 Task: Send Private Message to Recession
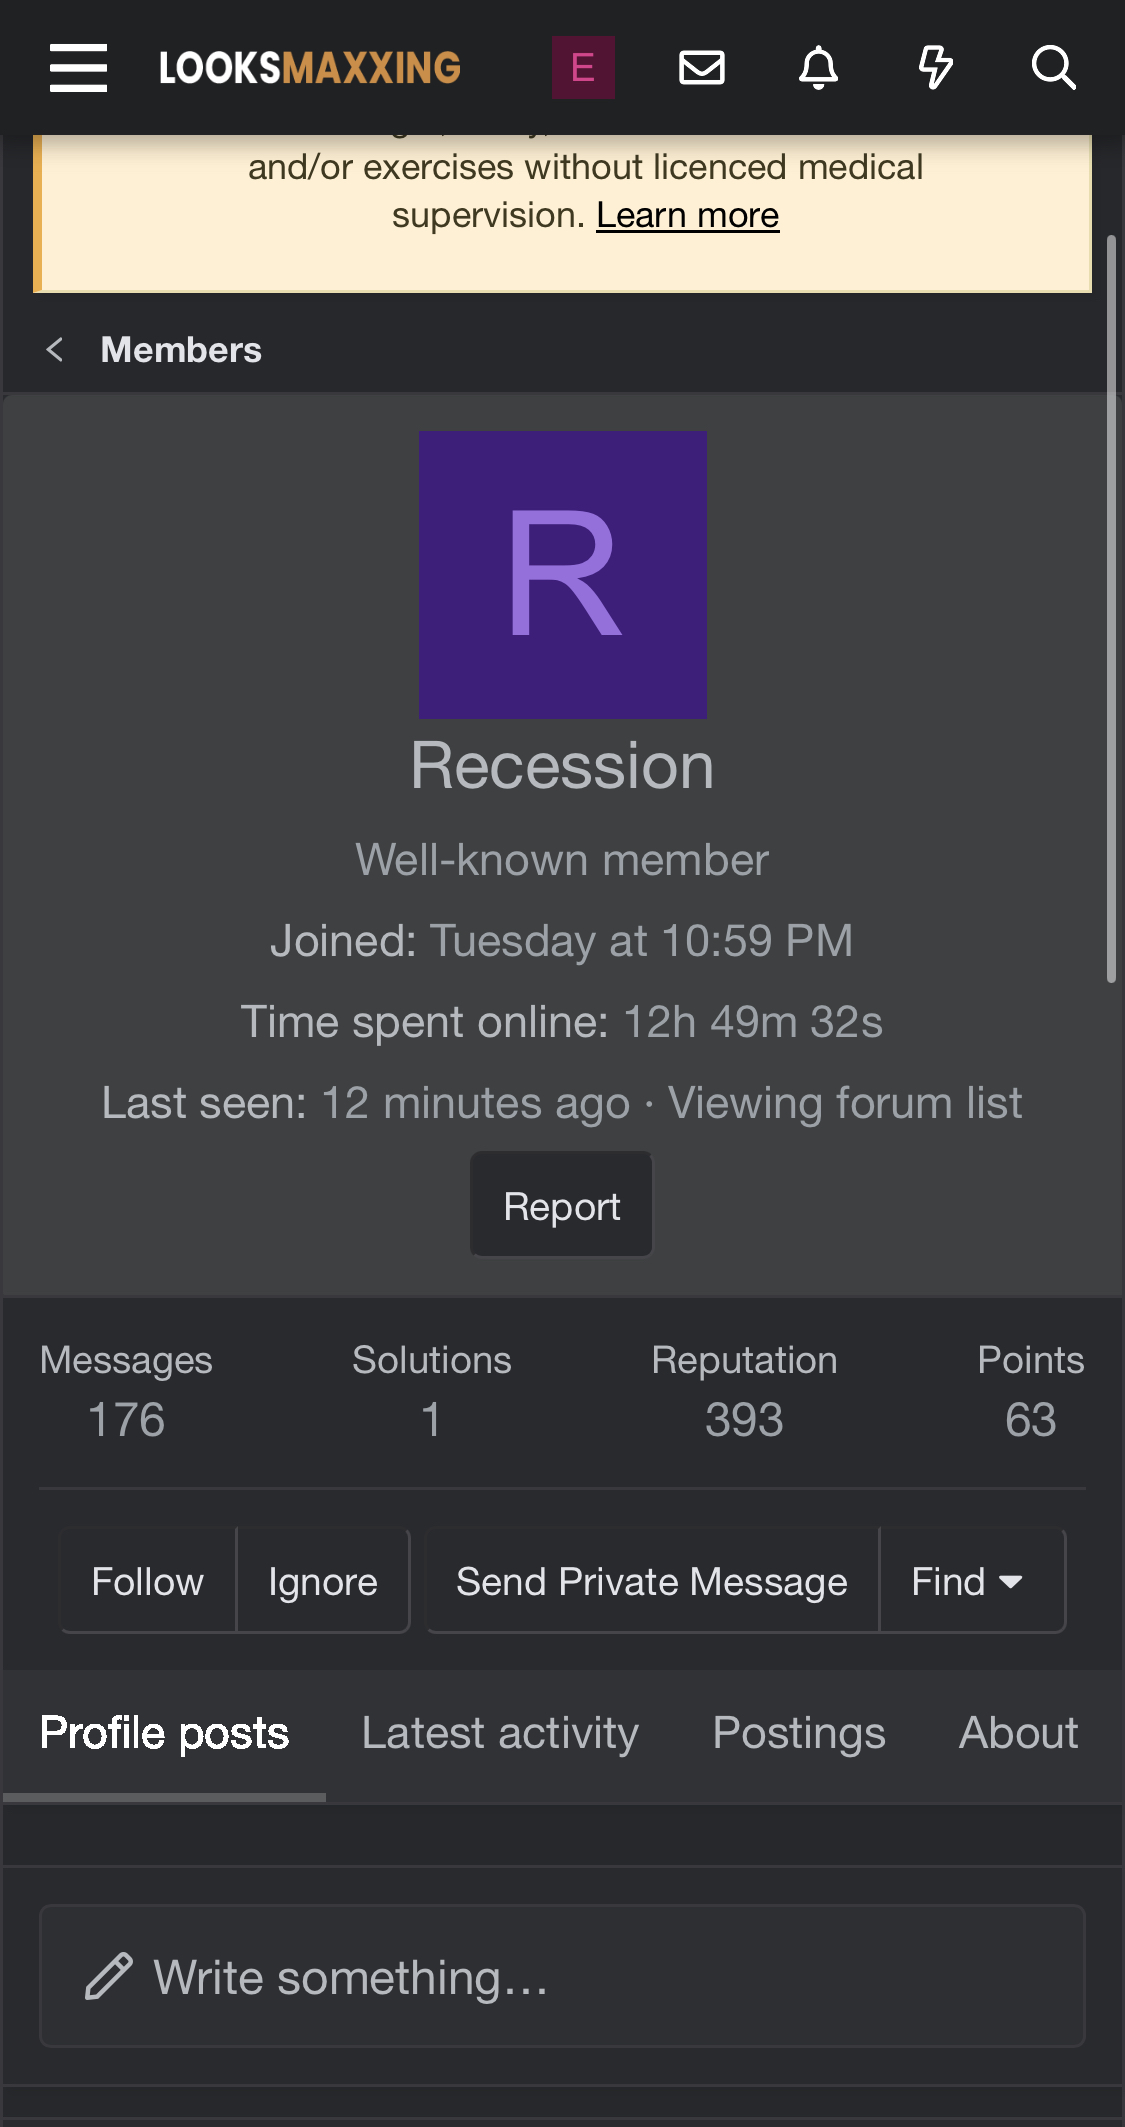coord(652,1582)
